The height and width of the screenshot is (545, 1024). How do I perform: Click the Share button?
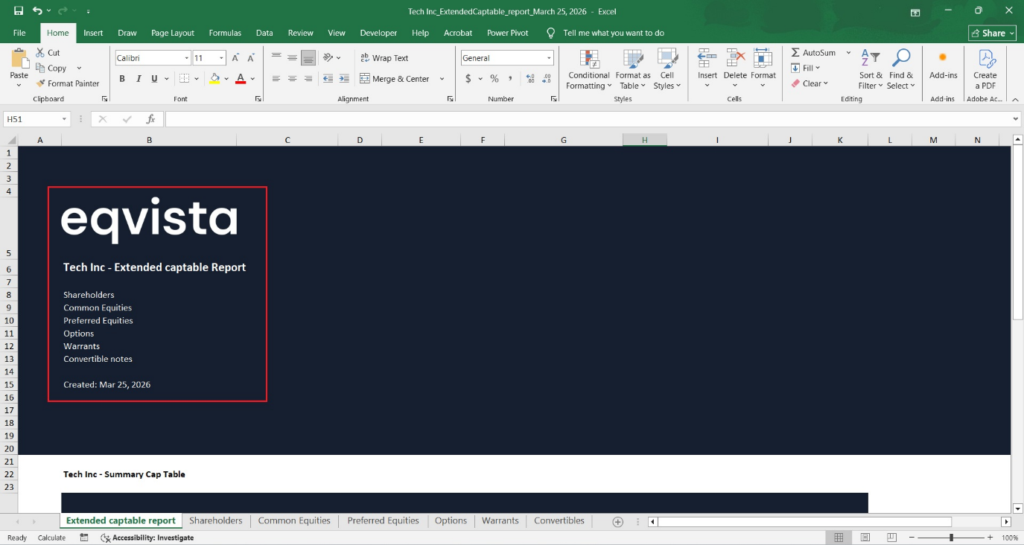pos(992,33)
